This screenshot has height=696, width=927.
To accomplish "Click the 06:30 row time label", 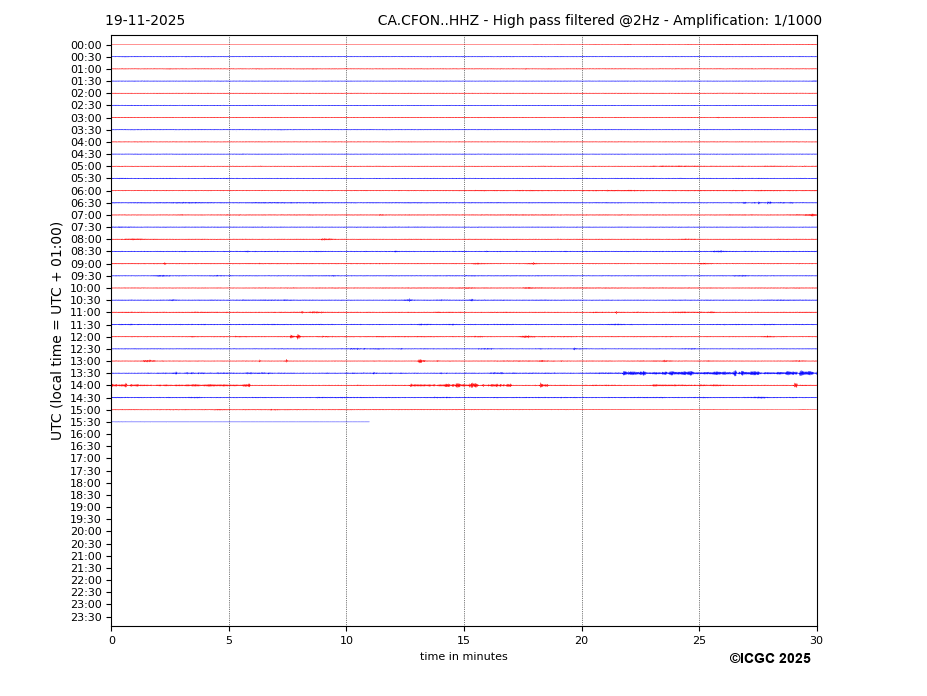I will pos(85,203).
